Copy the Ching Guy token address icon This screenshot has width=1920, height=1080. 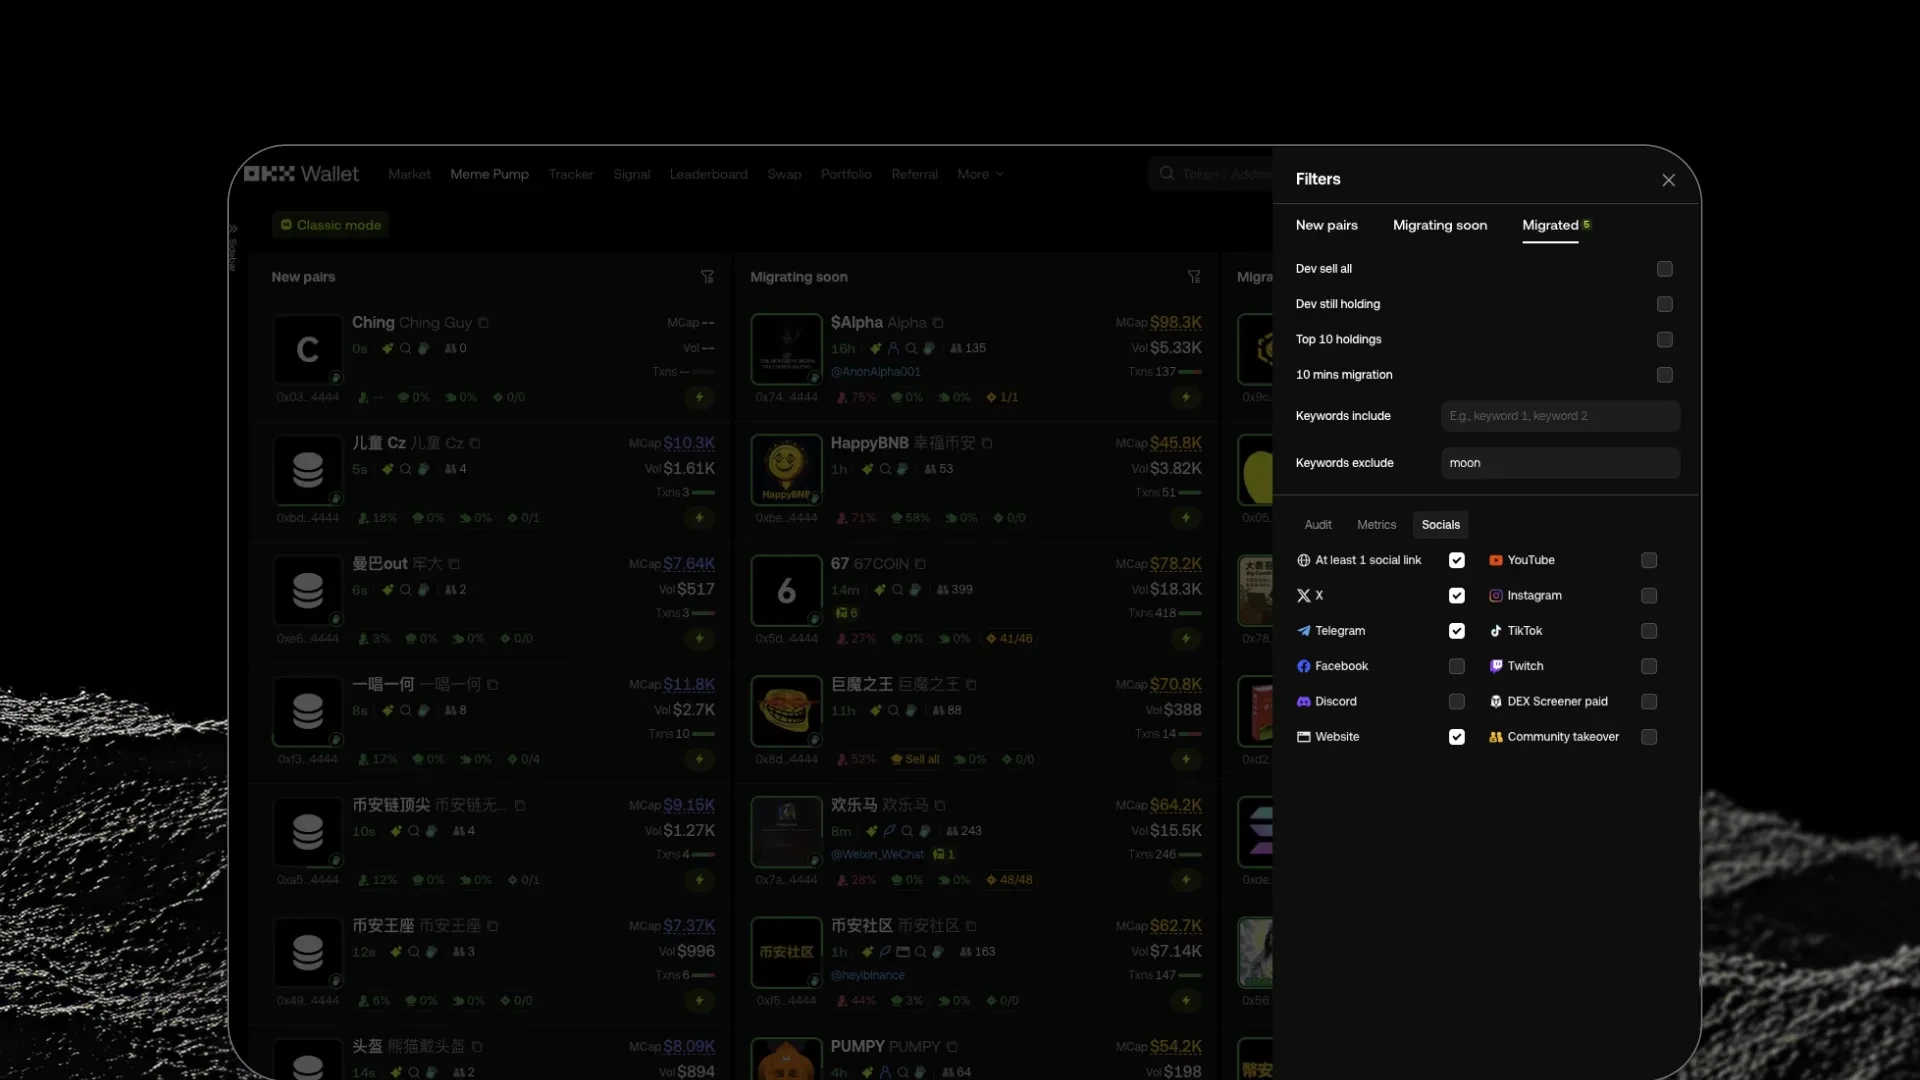(x=484, y=323)
